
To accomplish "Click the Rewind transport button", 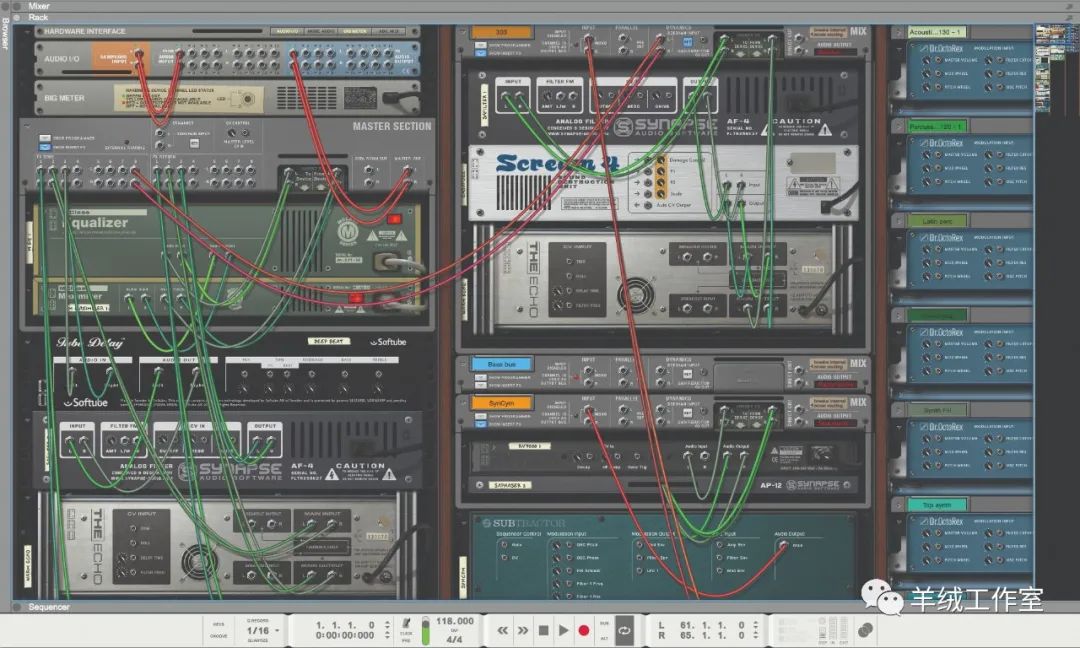I will pyautogui.click(x=503, y=630).
